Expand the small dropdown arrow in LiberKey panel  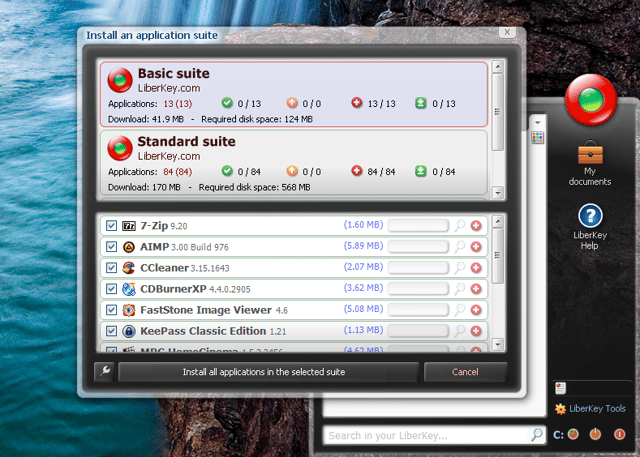click(x=538, y=122)
